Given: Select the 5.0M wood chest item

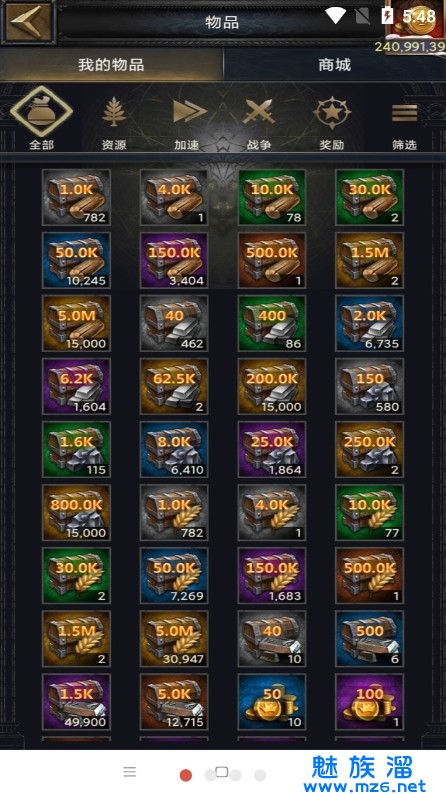Looking at the screenshot, I should pyautogui.click(x=76, y=324).
